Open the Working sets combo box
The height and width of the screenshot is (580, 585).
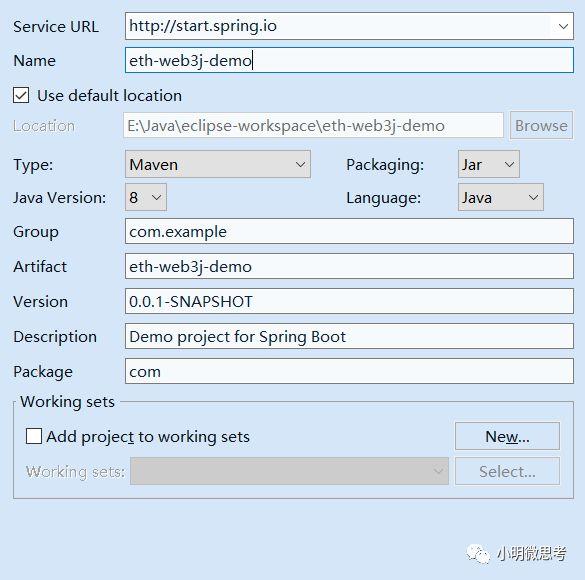pyautogui.click(x=289, y=471)
